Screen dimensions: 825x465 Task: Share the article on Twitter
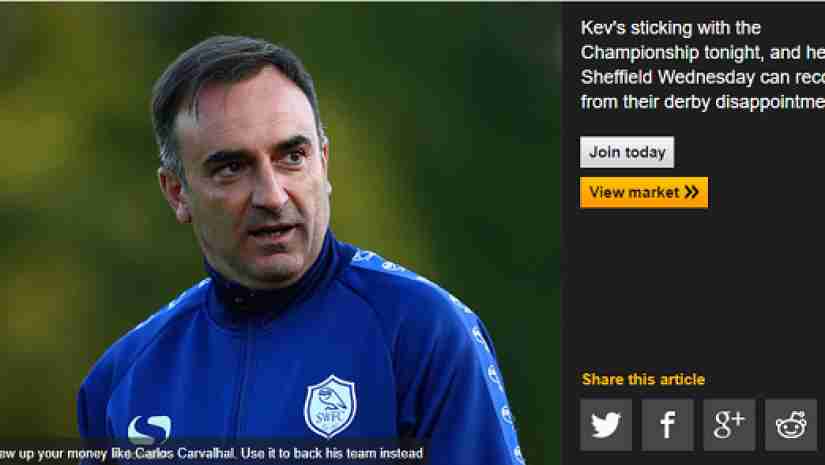point(606,424)
